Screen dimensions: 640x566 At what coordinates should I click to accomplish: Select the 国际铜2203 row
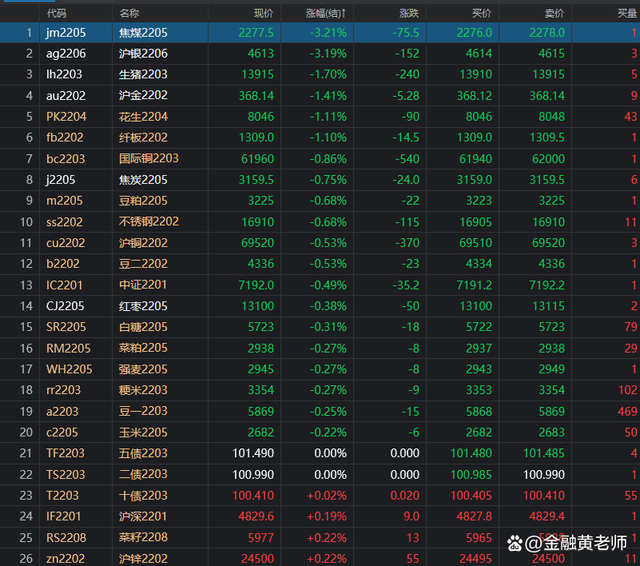(149, 159)
